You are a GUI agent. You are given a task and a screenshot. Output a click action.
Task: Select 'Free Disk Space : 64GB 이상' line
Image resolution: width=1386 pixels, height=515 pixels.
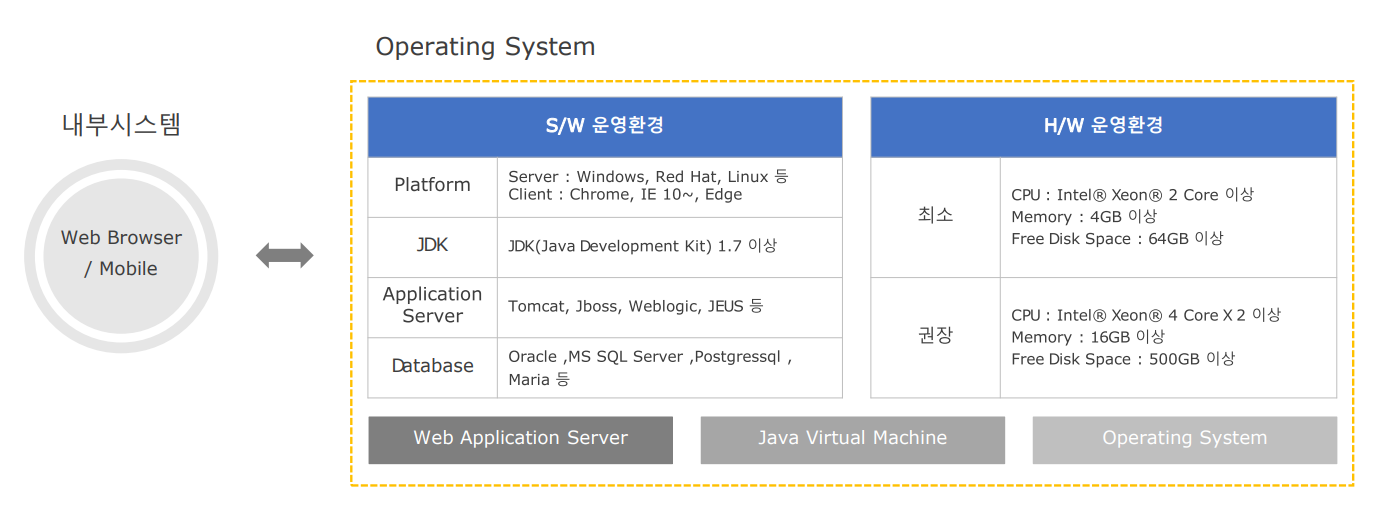click(x=1117, y=239)
